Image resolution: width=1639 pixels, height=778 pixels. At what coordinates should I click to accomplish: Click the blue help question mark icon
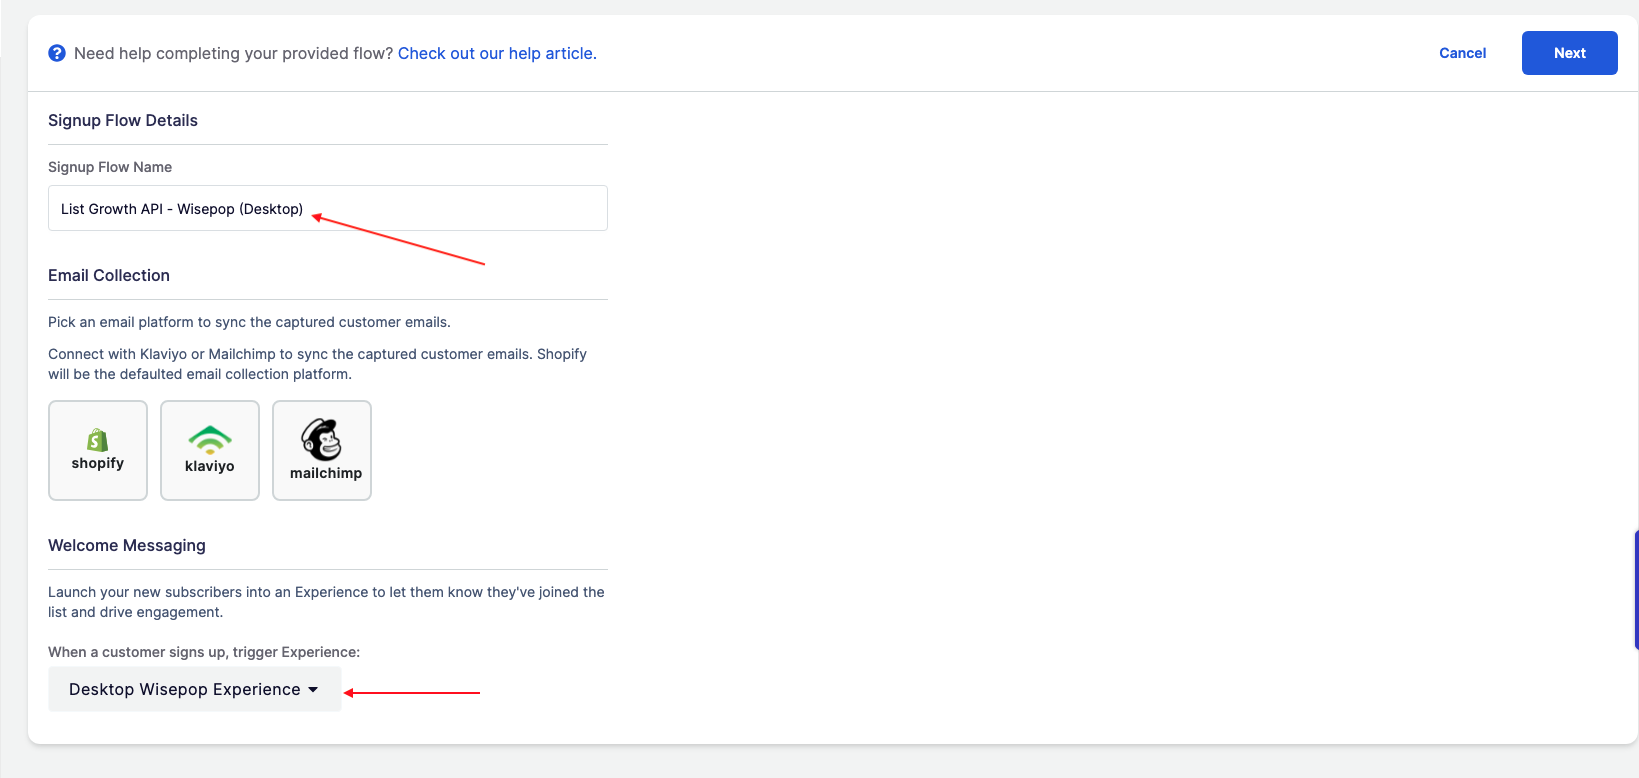[x=57, y=52]
